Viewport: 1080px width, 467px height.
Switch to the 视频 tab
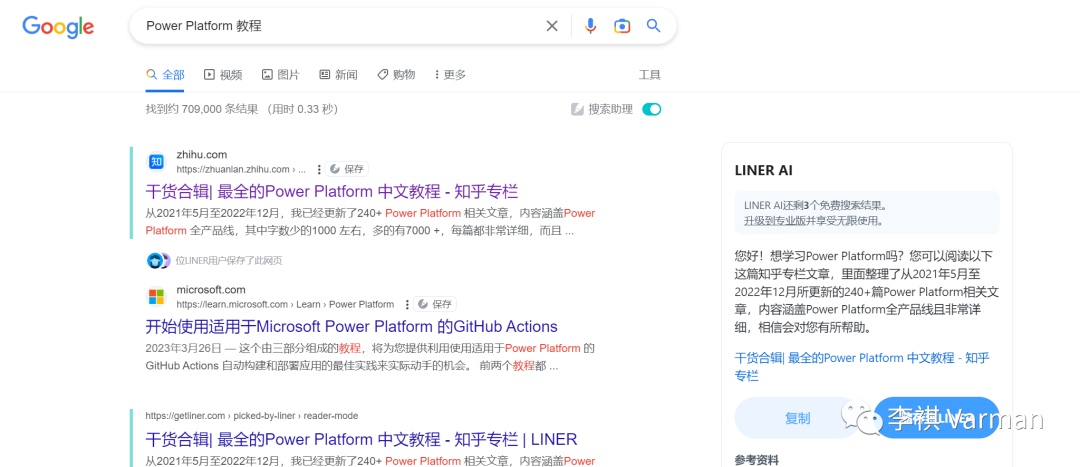point(223,75)
